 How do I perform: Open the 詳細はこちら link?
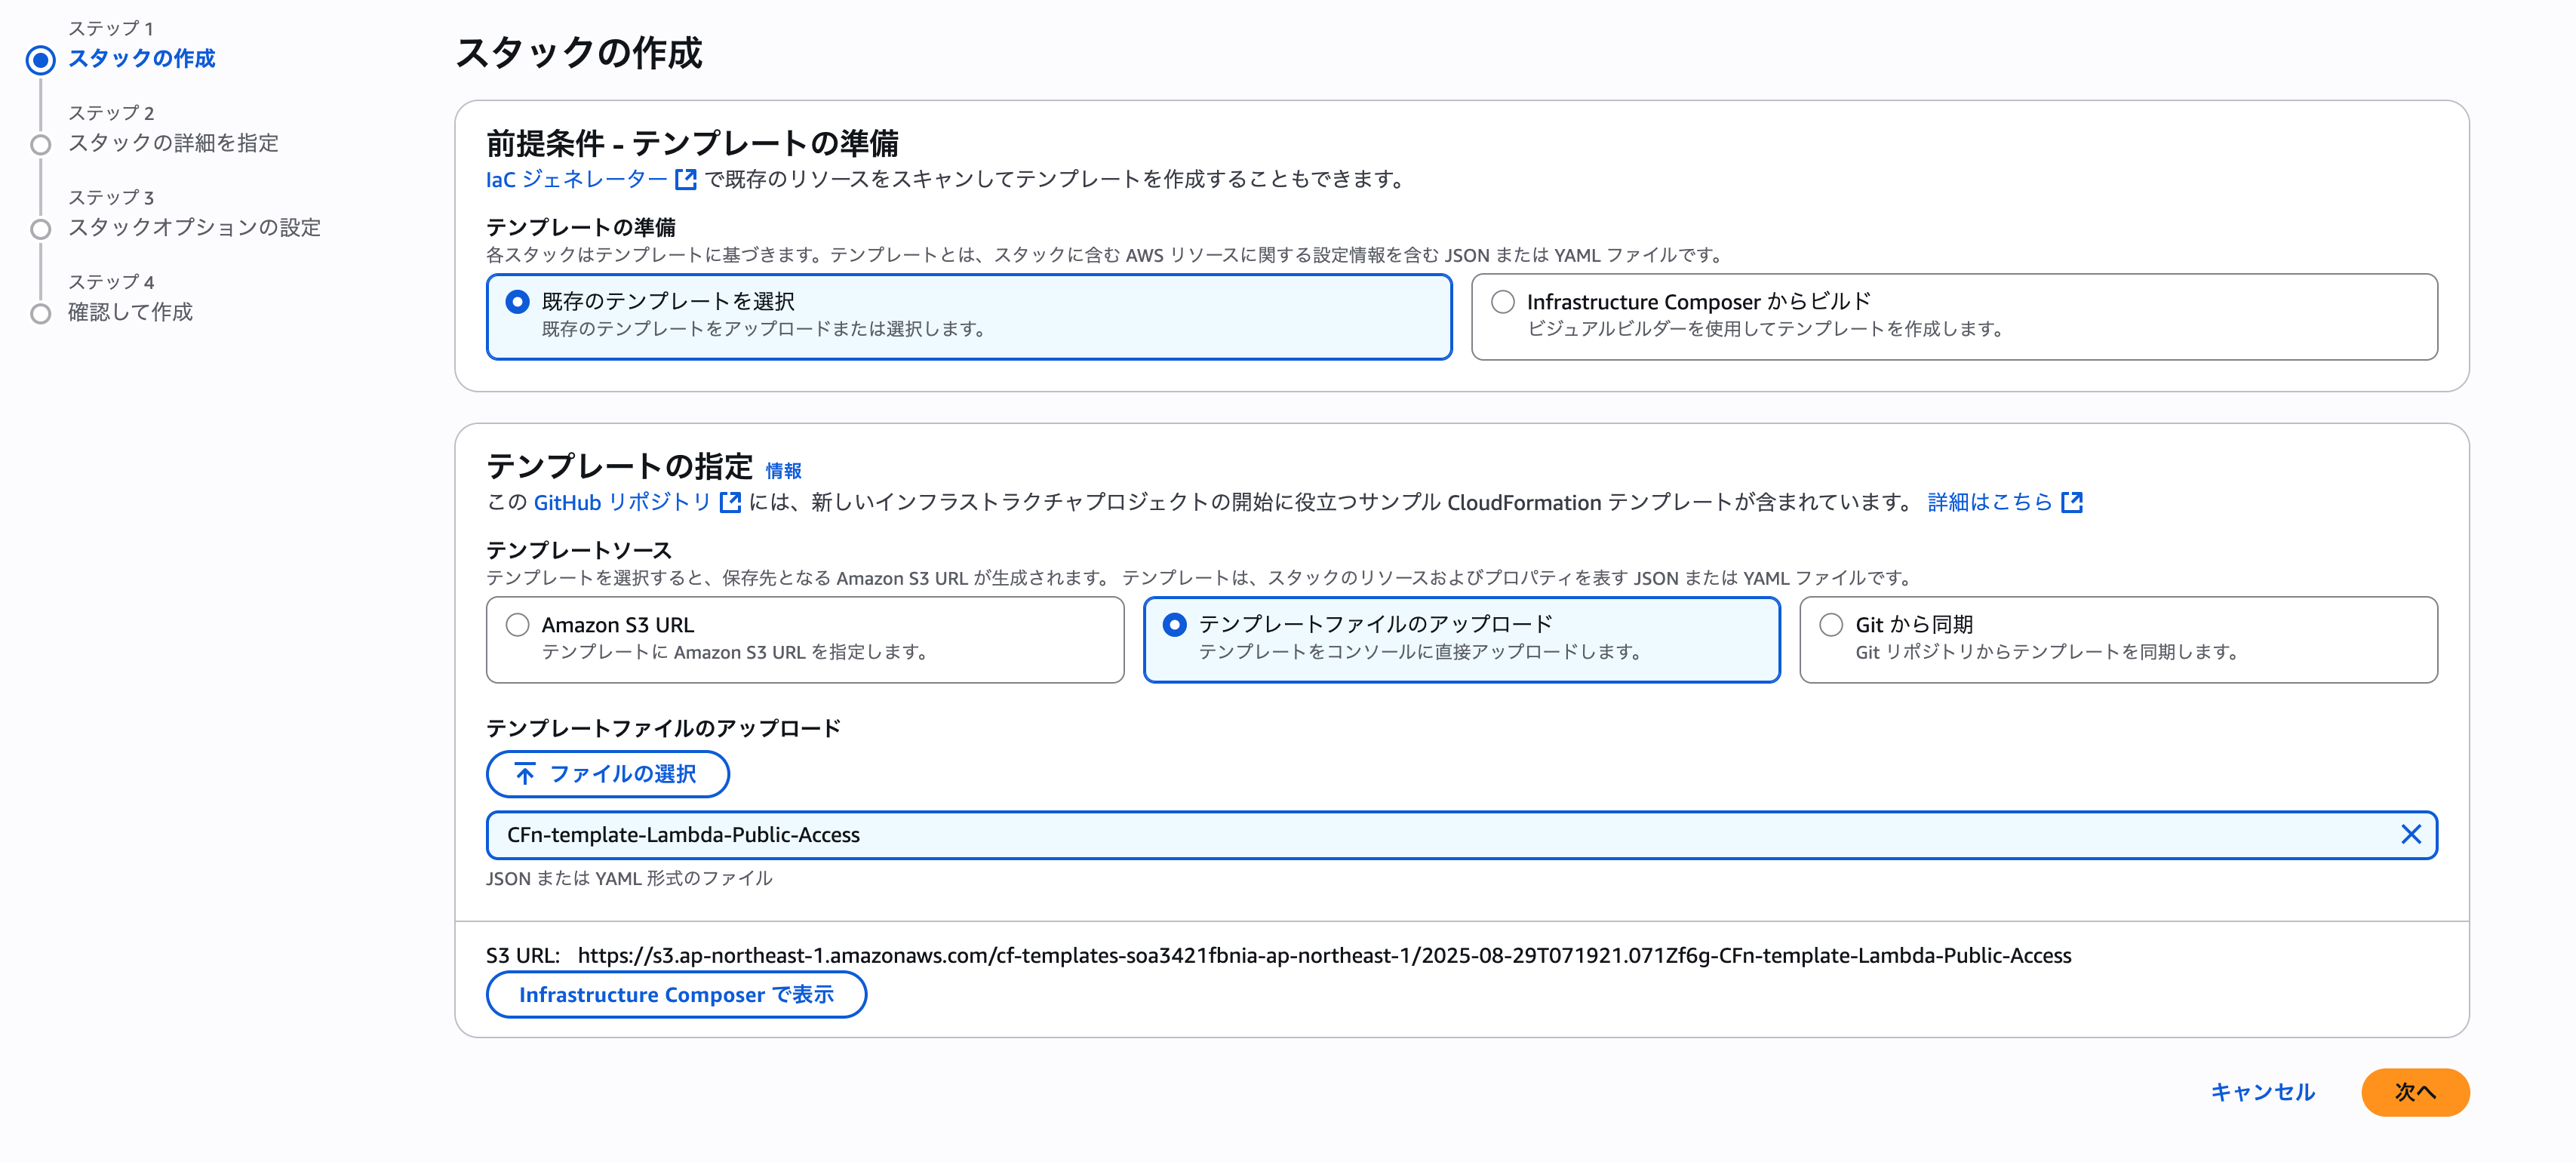point(1989,502)
